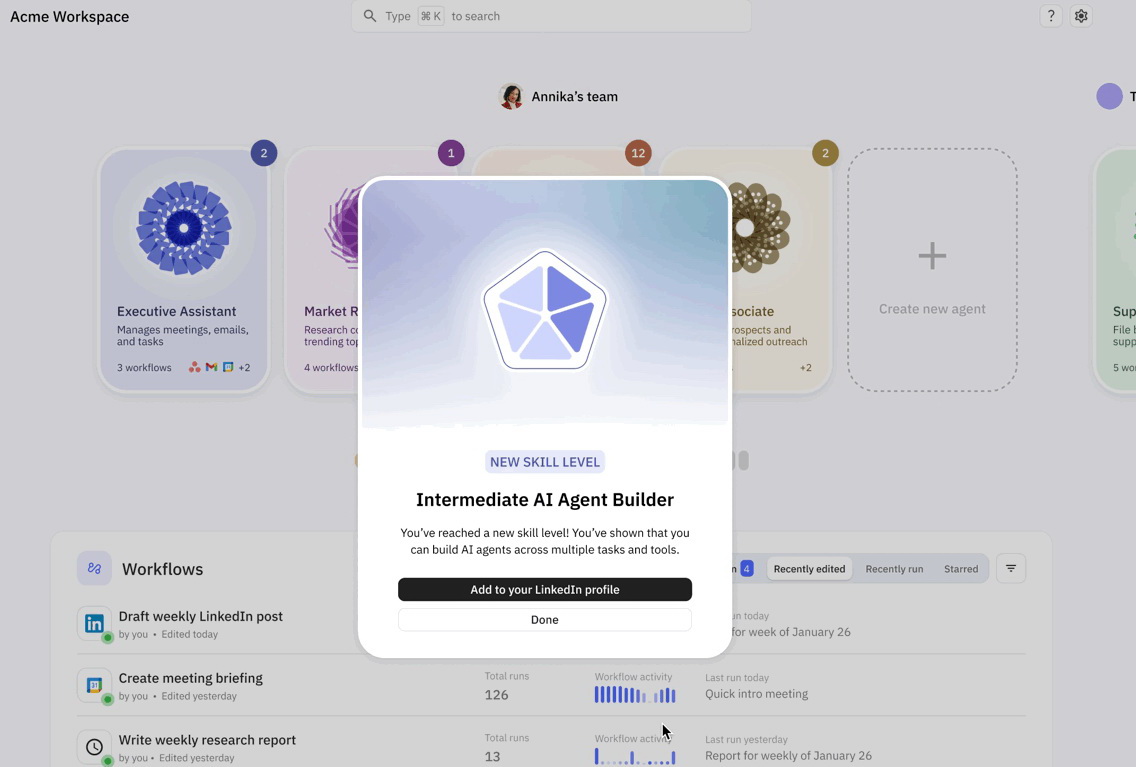Click the weekly research report clock icon

coord(94,747)
